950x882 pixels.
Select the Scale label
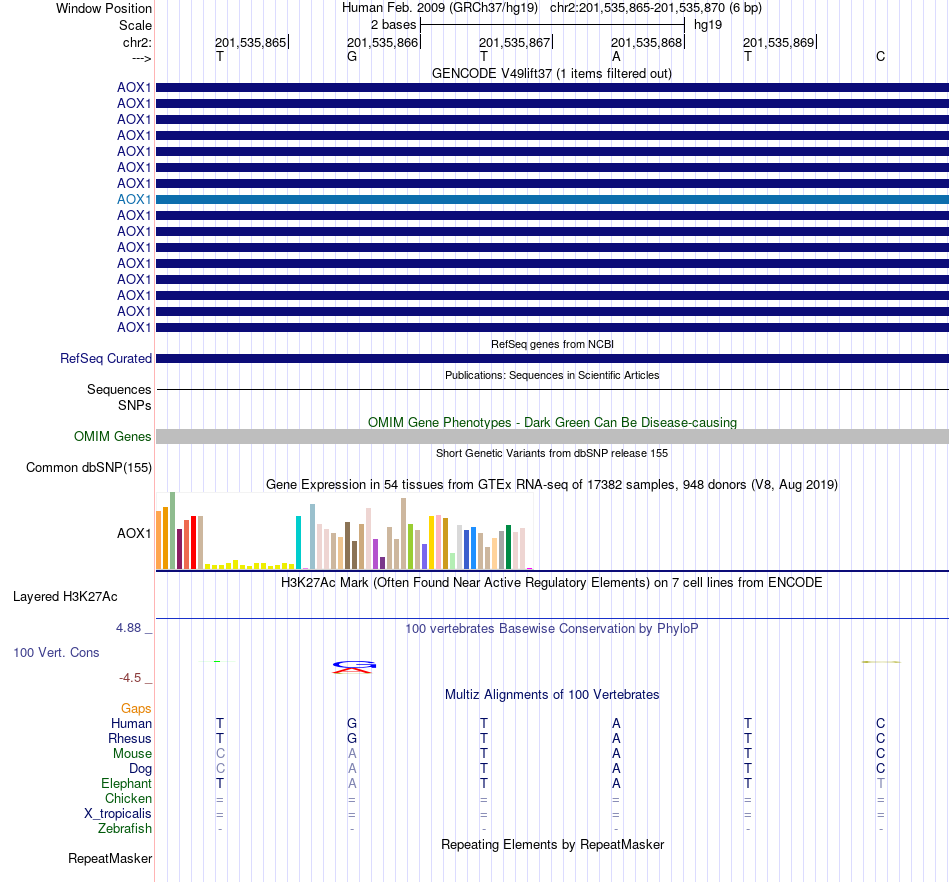click(x=135, y=25)
